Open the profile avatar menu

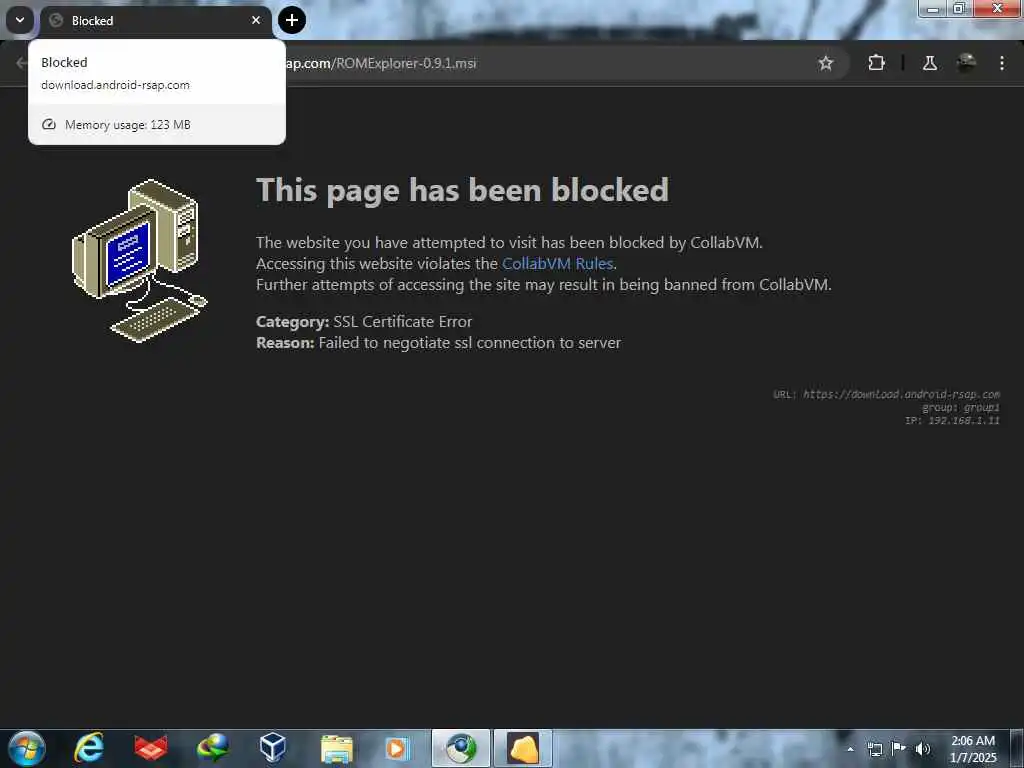tap(967, 63)
